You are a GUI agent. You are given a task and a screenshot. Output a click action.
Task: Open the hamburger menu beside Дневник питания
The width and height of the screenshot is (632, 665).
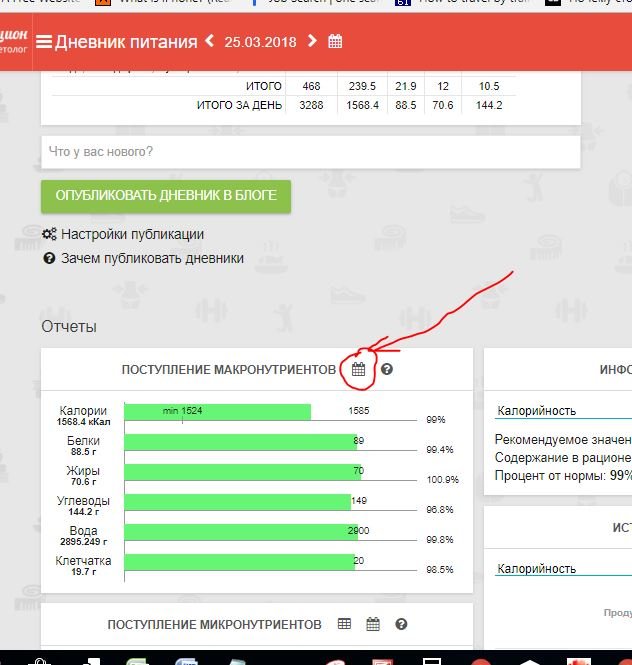click(x=44, y=42)
